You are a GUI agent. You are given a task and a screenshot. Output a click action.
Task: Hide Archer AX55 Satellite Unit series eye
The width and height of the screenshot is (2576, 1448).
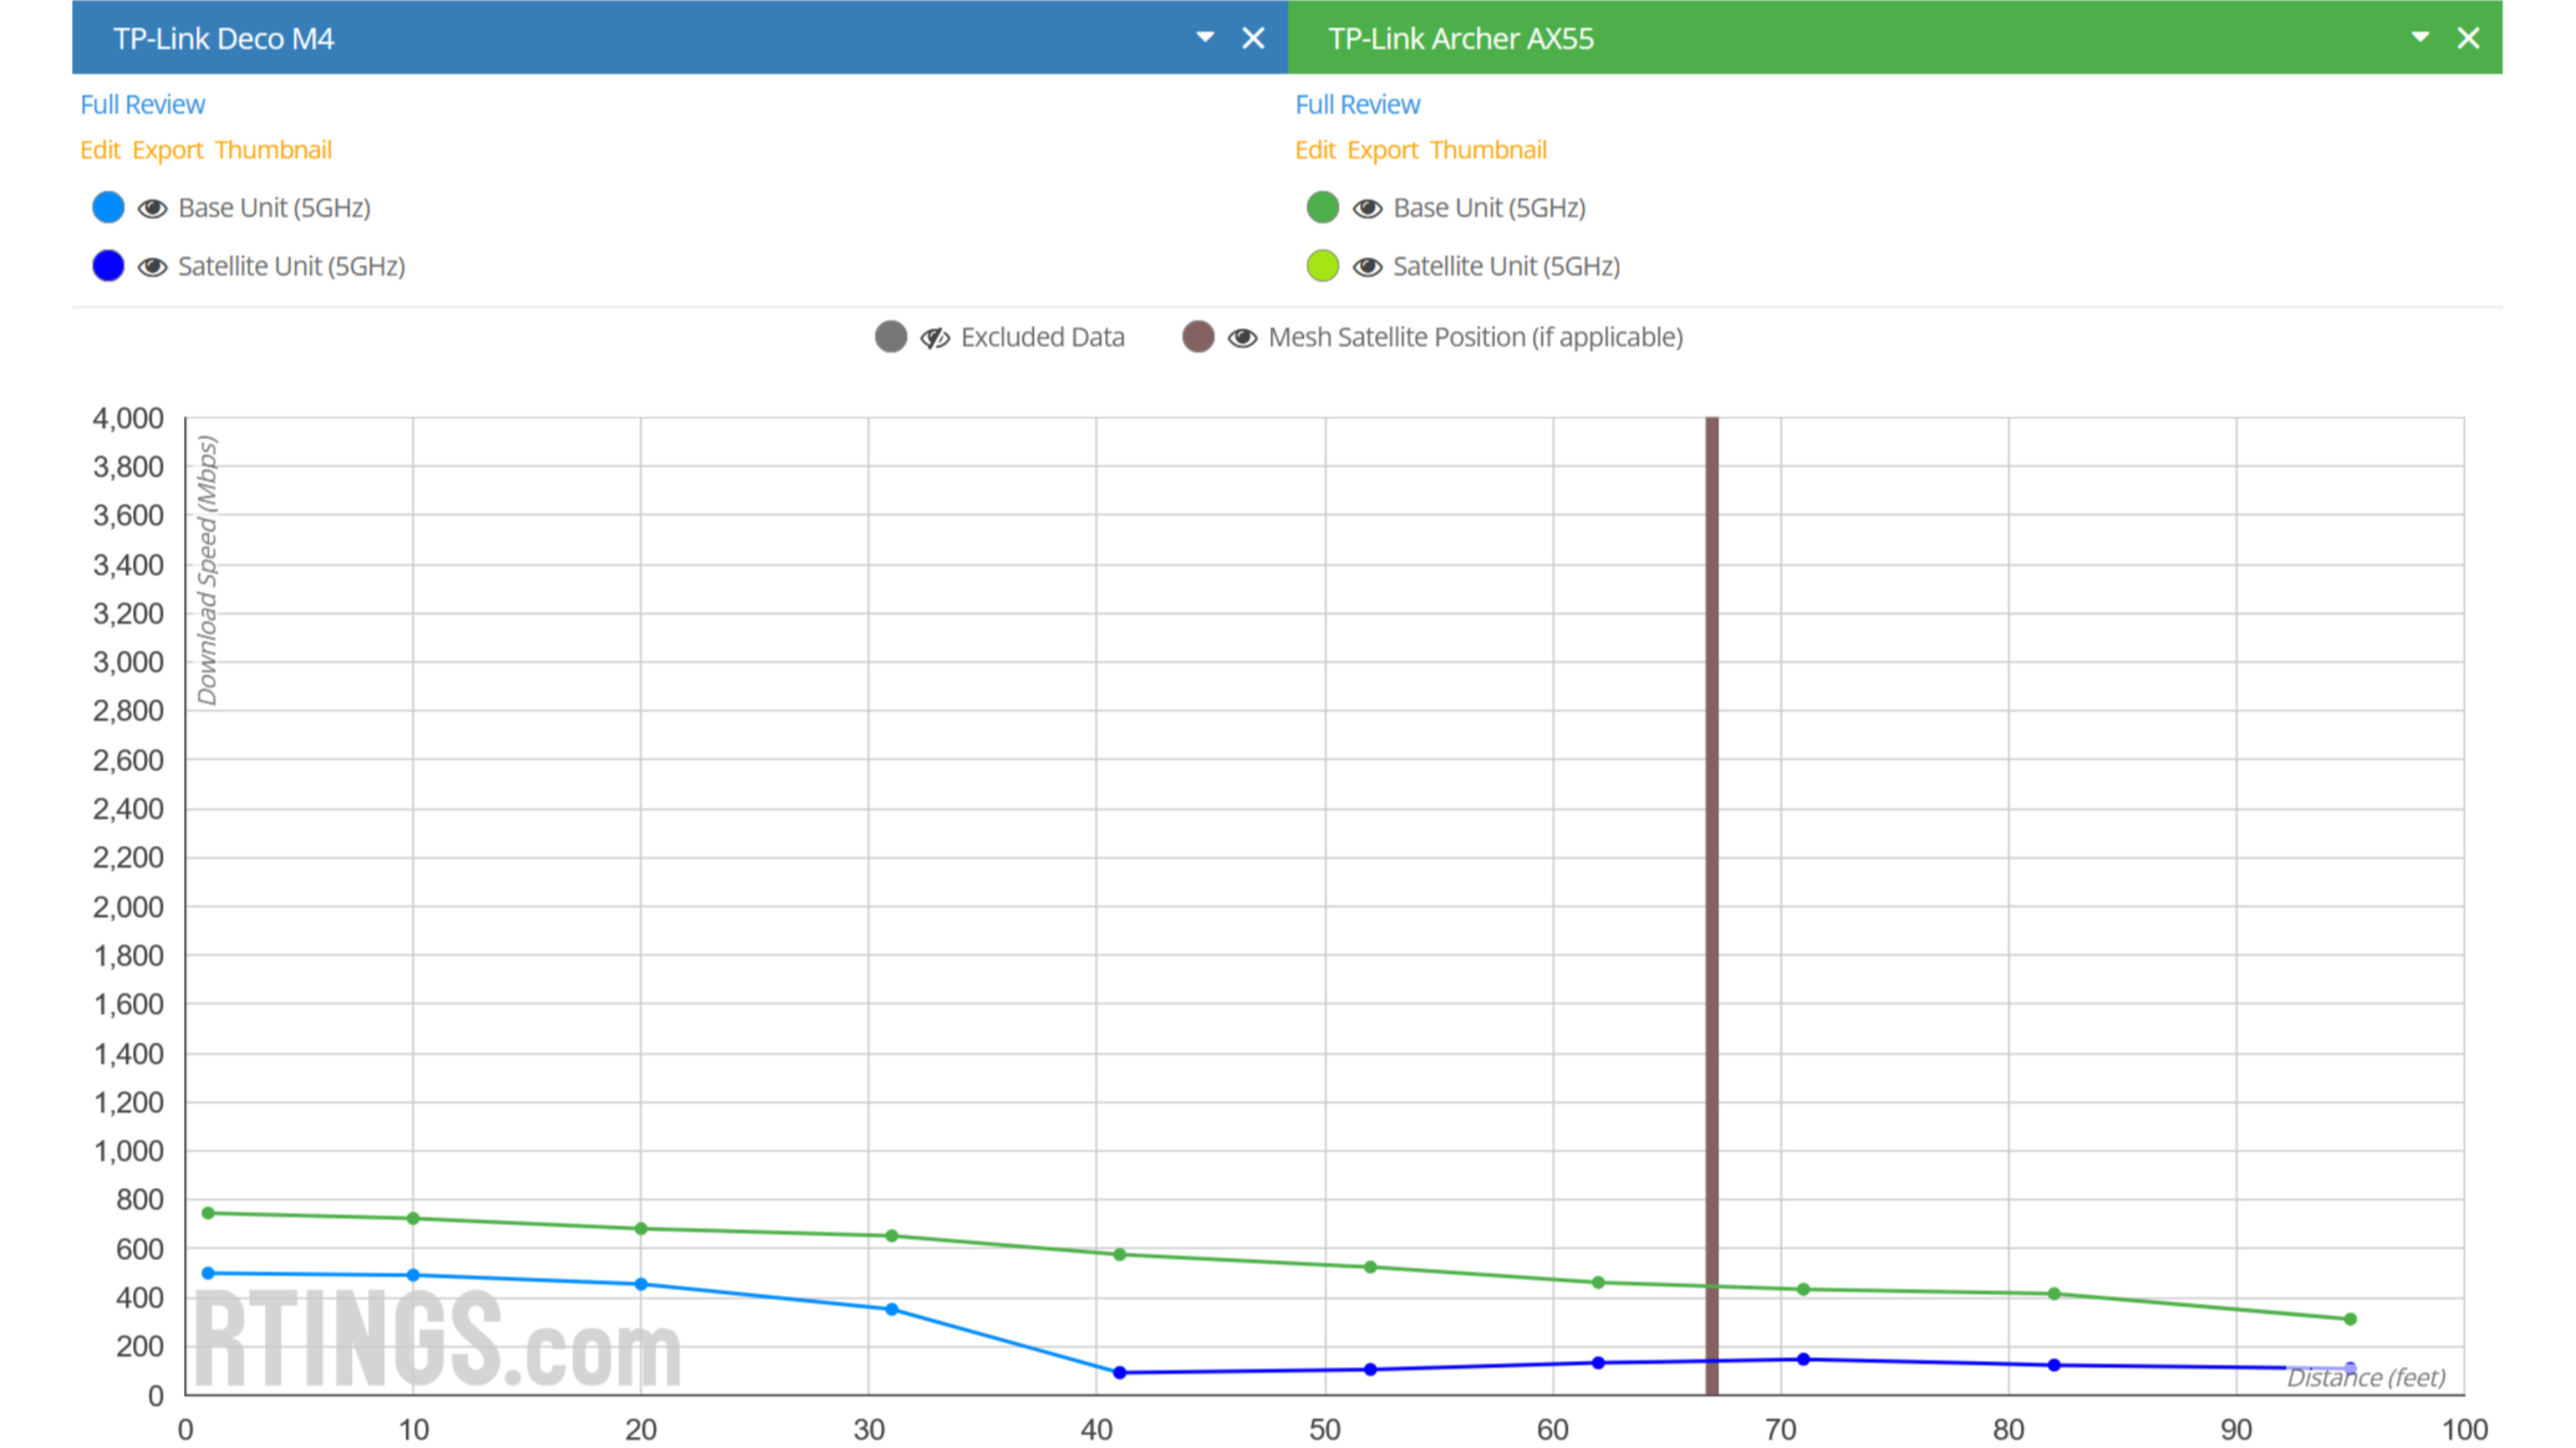click(1367, 267)
